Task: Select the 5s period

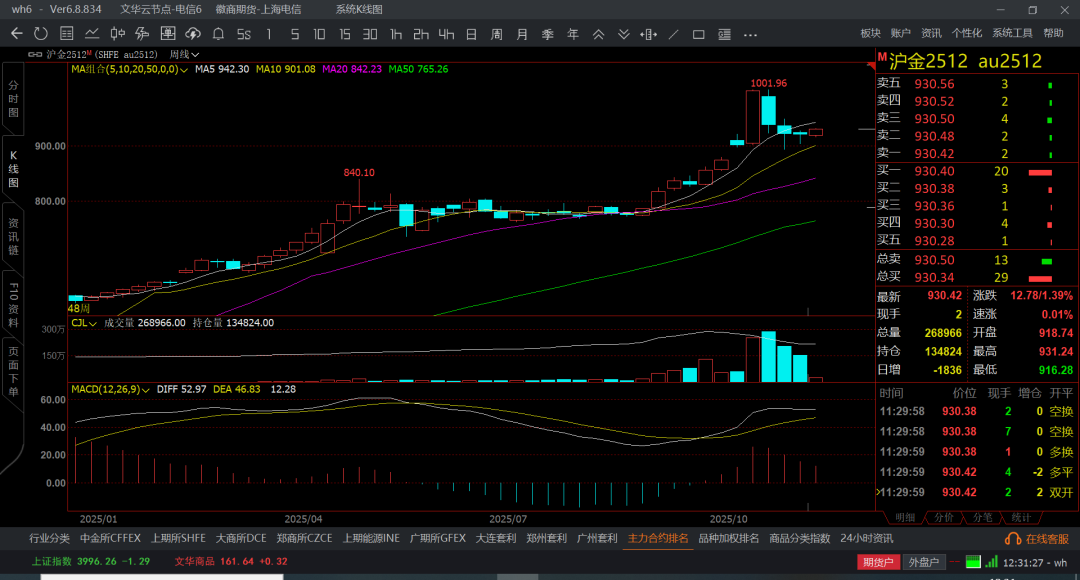Action: click(244, 34)
